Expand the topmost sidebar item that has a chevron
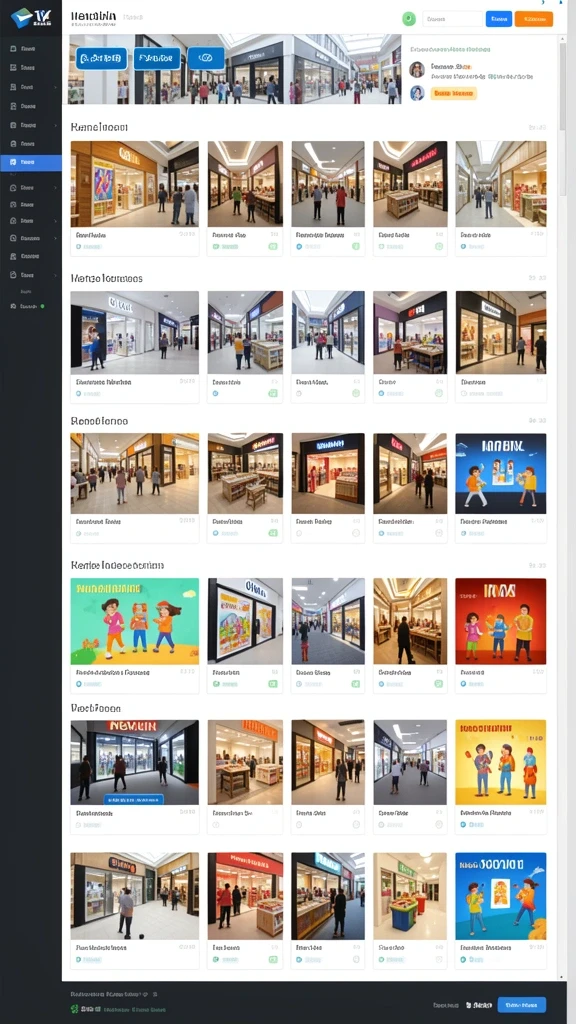The width and height of the screenshot is (576, 1024). (x=31, y=86)
